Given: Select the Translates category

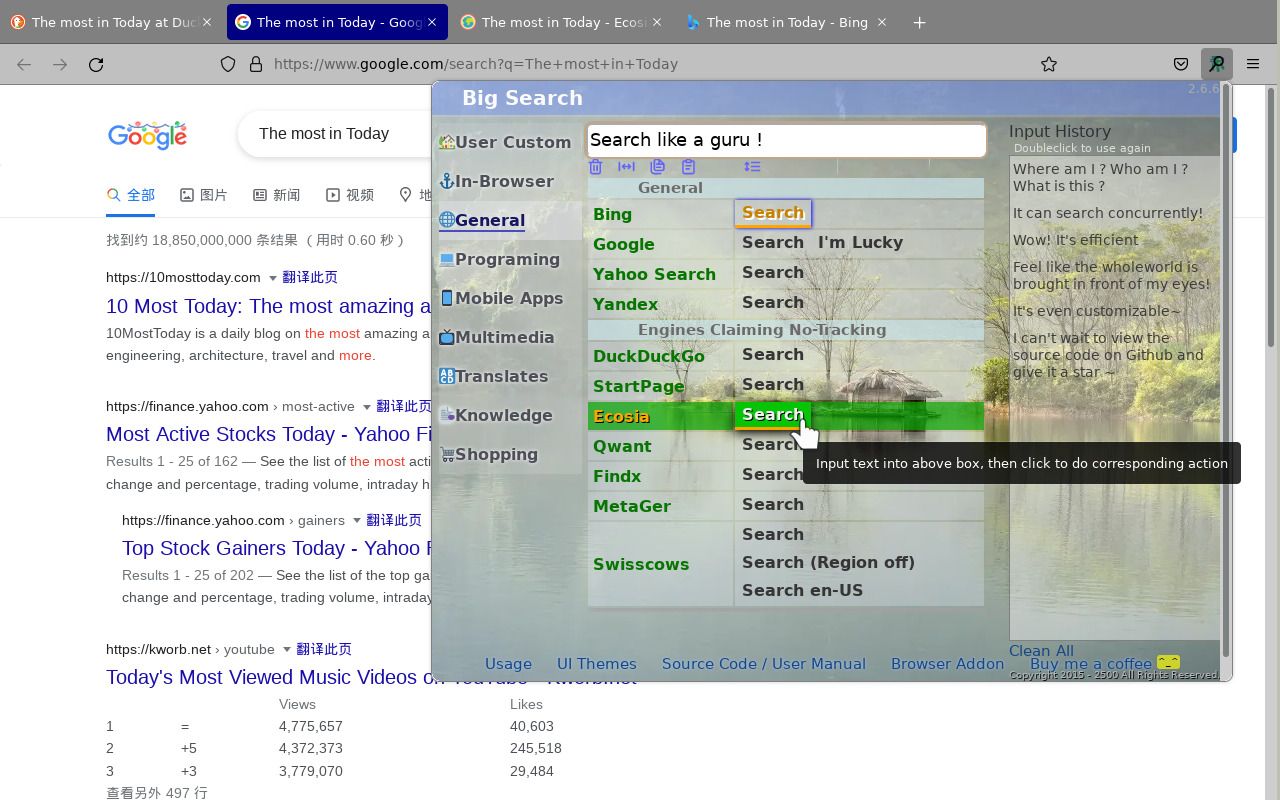Looking at the screenshot, I should click(x=493, y=376).
